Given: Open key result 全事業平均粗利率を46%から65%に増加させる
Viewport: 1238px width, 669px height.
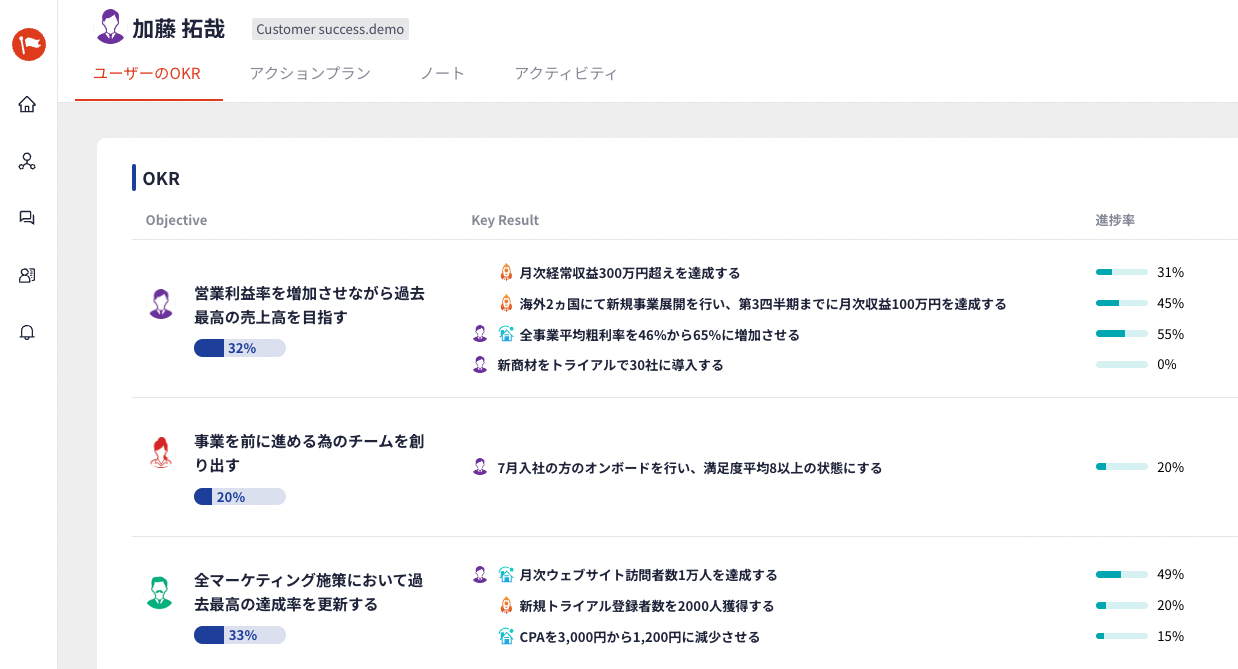Looking at the screenshot, I should [660, 335].
